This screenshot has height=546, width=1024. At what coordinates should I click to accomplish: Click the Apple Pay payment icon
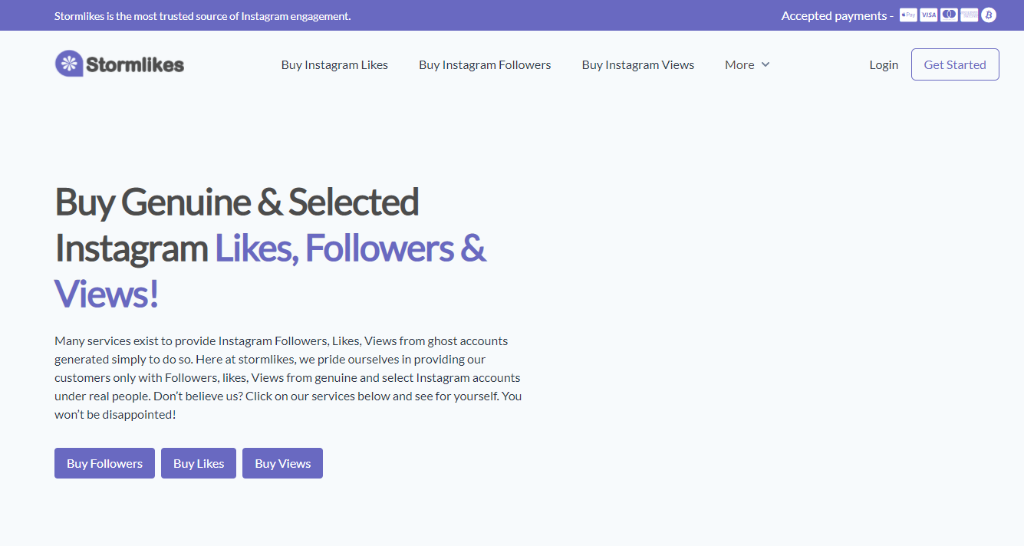tap(908, 15)
